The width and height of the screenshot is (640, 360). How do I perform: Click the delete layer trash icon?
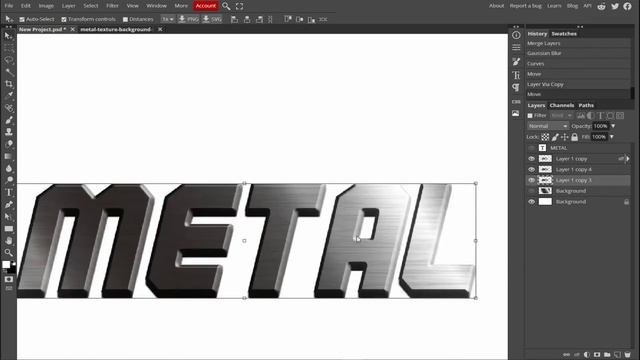(627, 355)
